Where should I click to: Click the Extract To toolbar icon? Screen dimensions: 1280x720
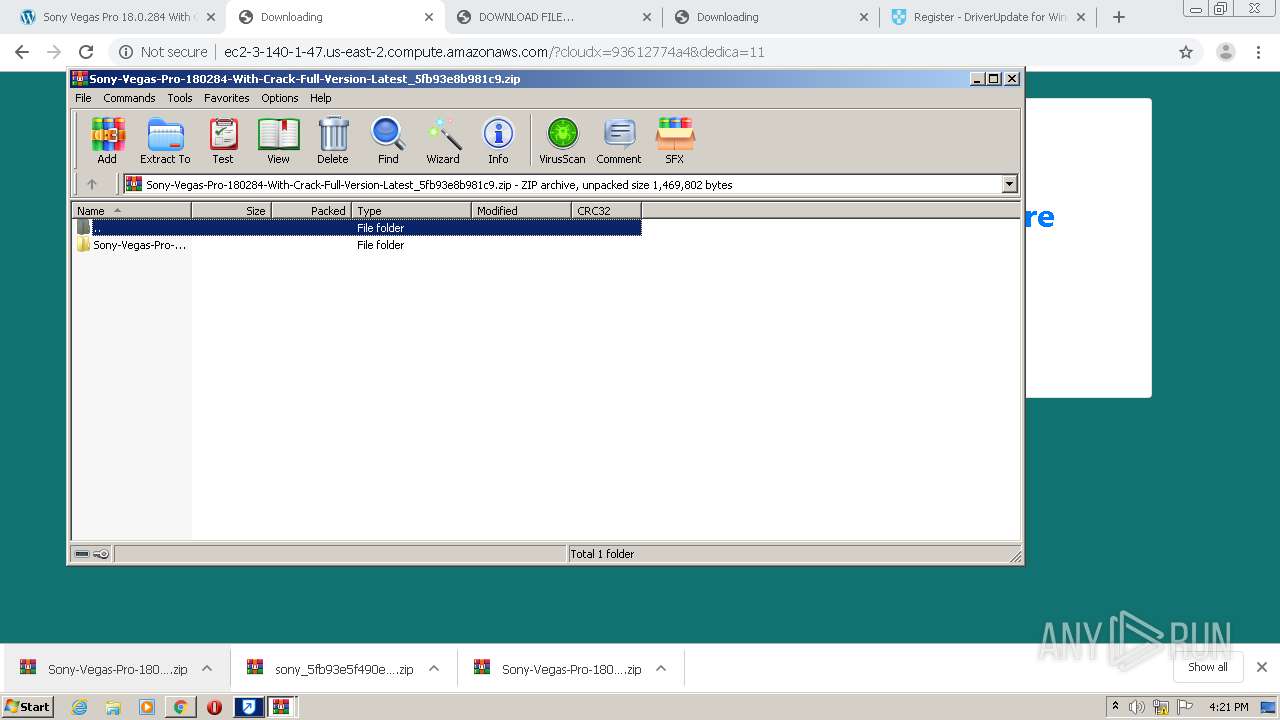[165, 140]
